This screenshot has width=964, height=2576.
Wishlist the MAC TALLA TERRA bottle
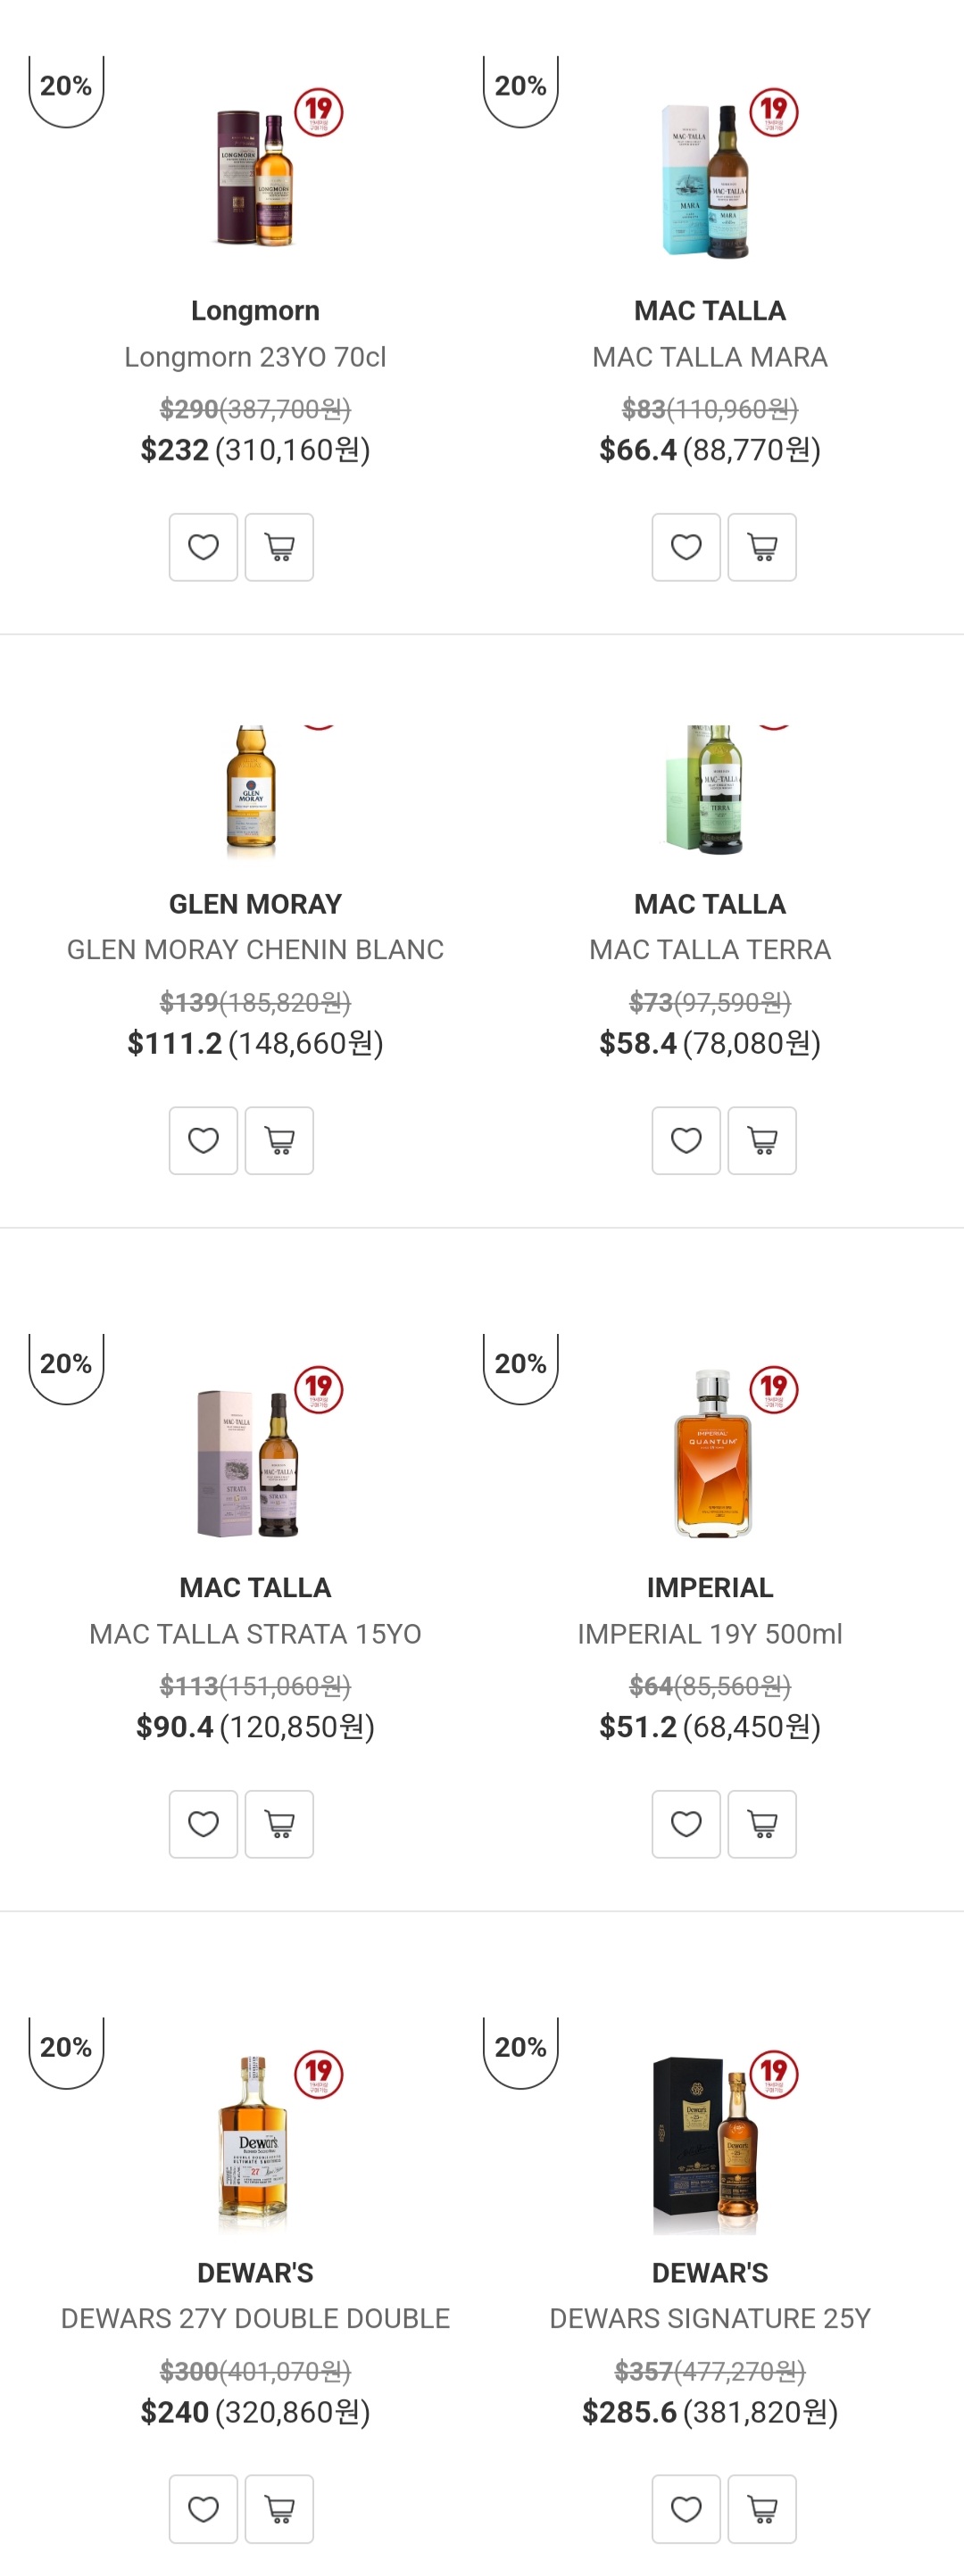tap(686, 1140)
